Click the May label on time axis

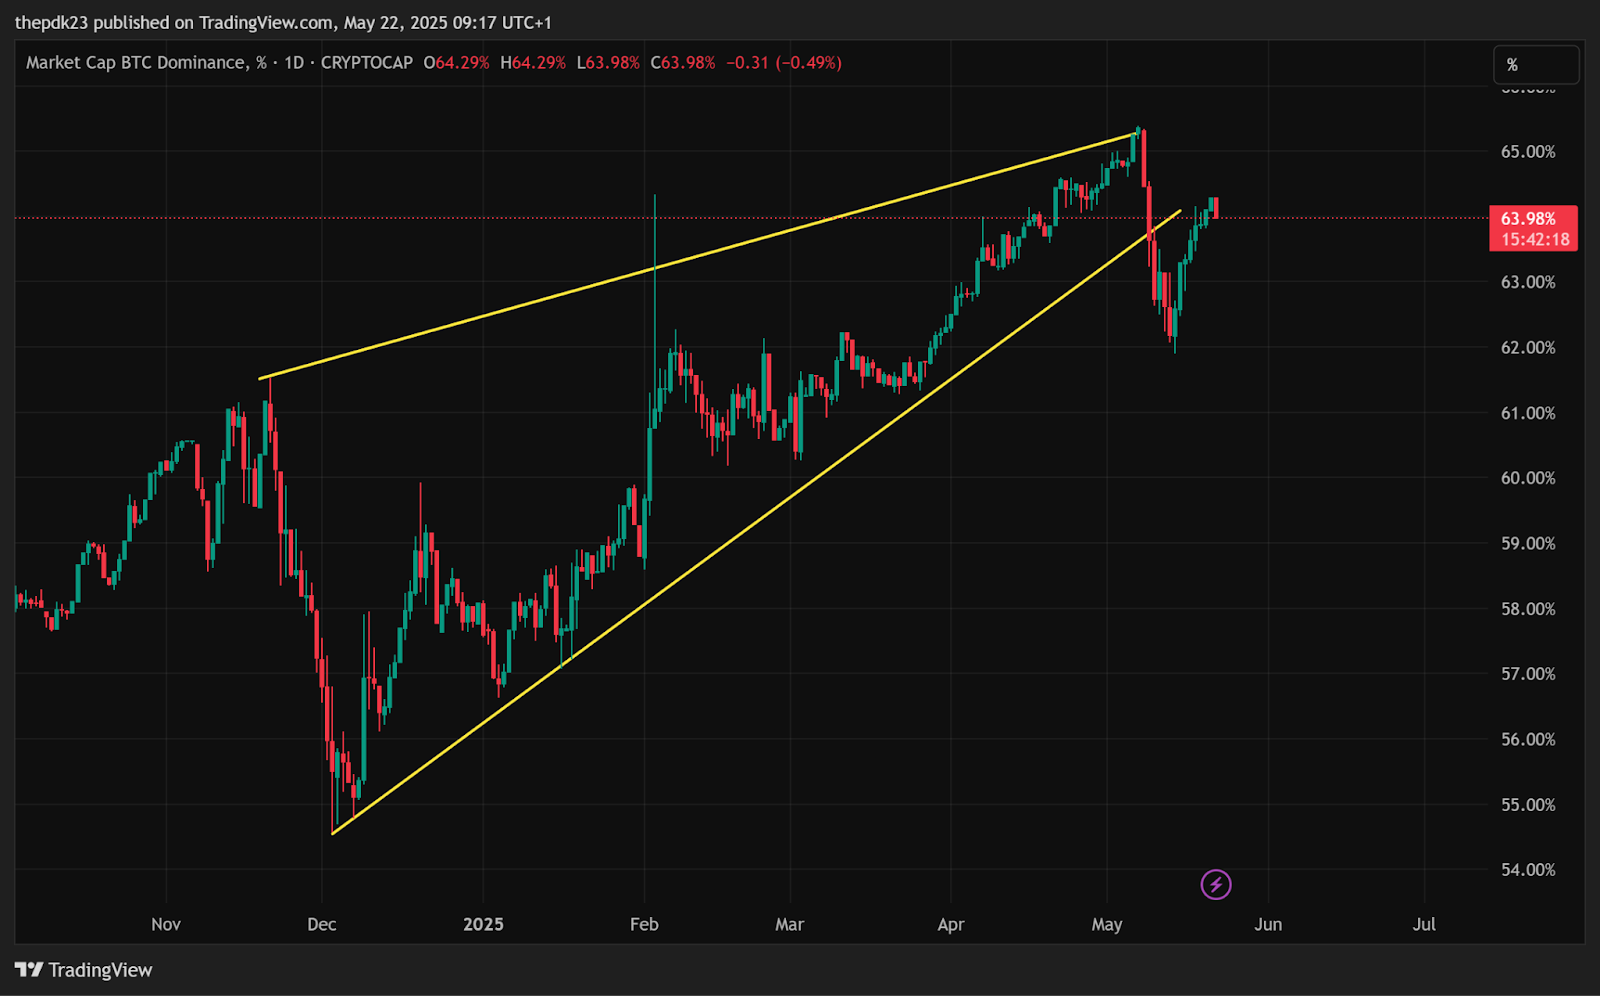[x=1107, y=924]
